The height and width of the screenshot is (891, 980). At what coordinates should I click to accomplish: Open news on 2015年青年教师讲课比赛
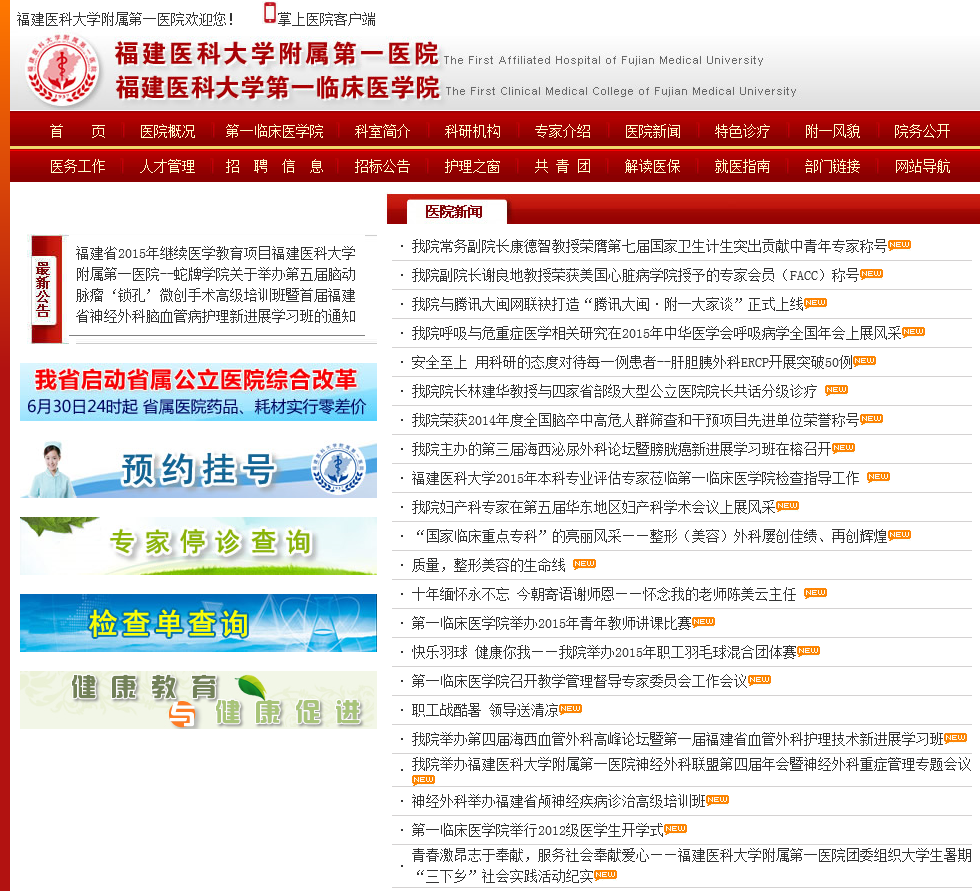[x=551, y=623]
